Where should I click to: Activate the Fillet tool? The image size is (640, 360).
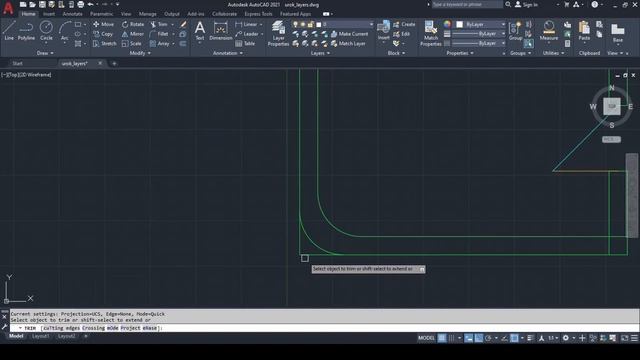coord(159,34)
